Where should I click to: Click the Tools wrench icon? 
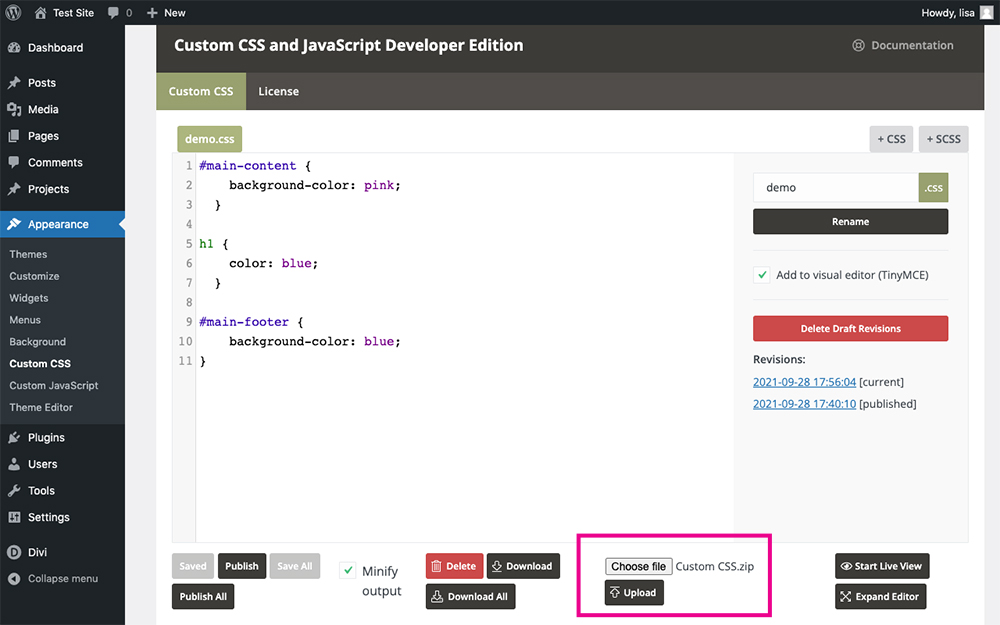14,490
